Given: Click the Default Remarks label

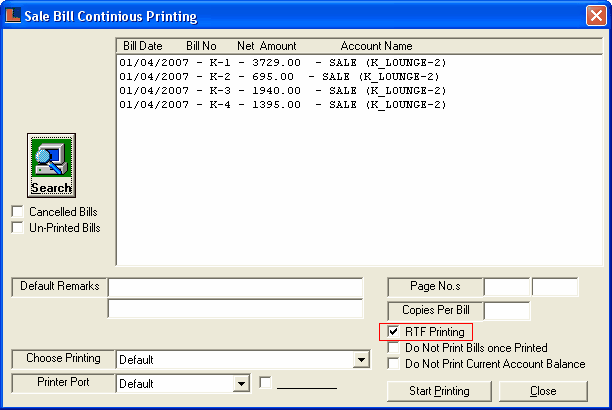Looking at the screenshot, I should pyautogui.click(x=60, y=286).
